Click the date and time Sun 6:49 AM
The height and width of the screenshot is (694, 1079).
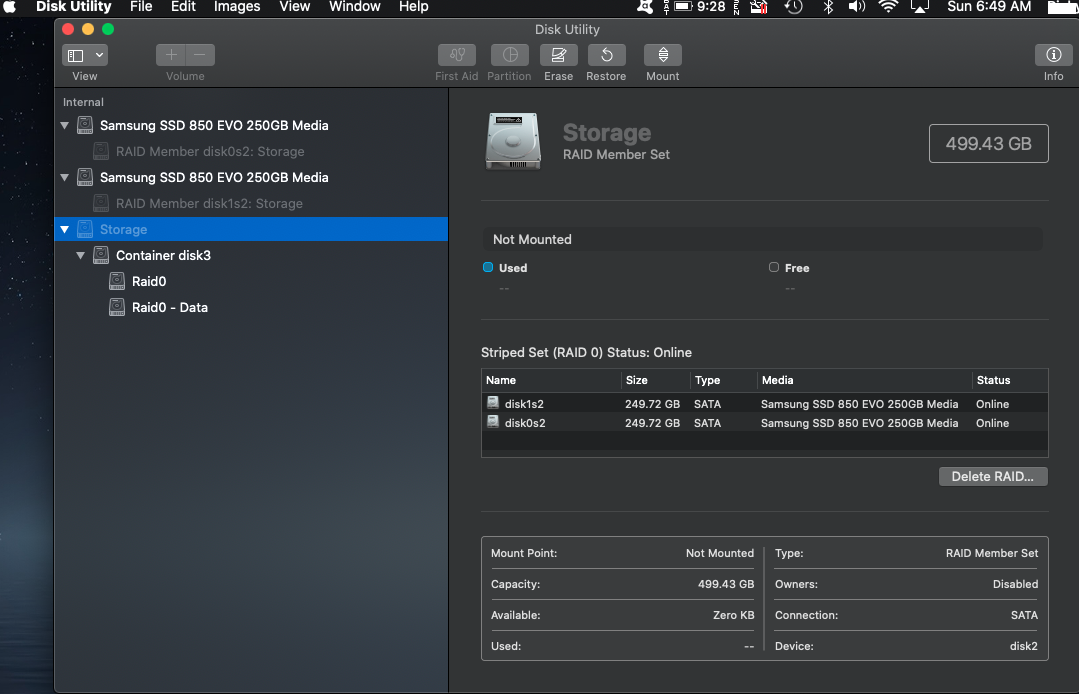(989, 7)
